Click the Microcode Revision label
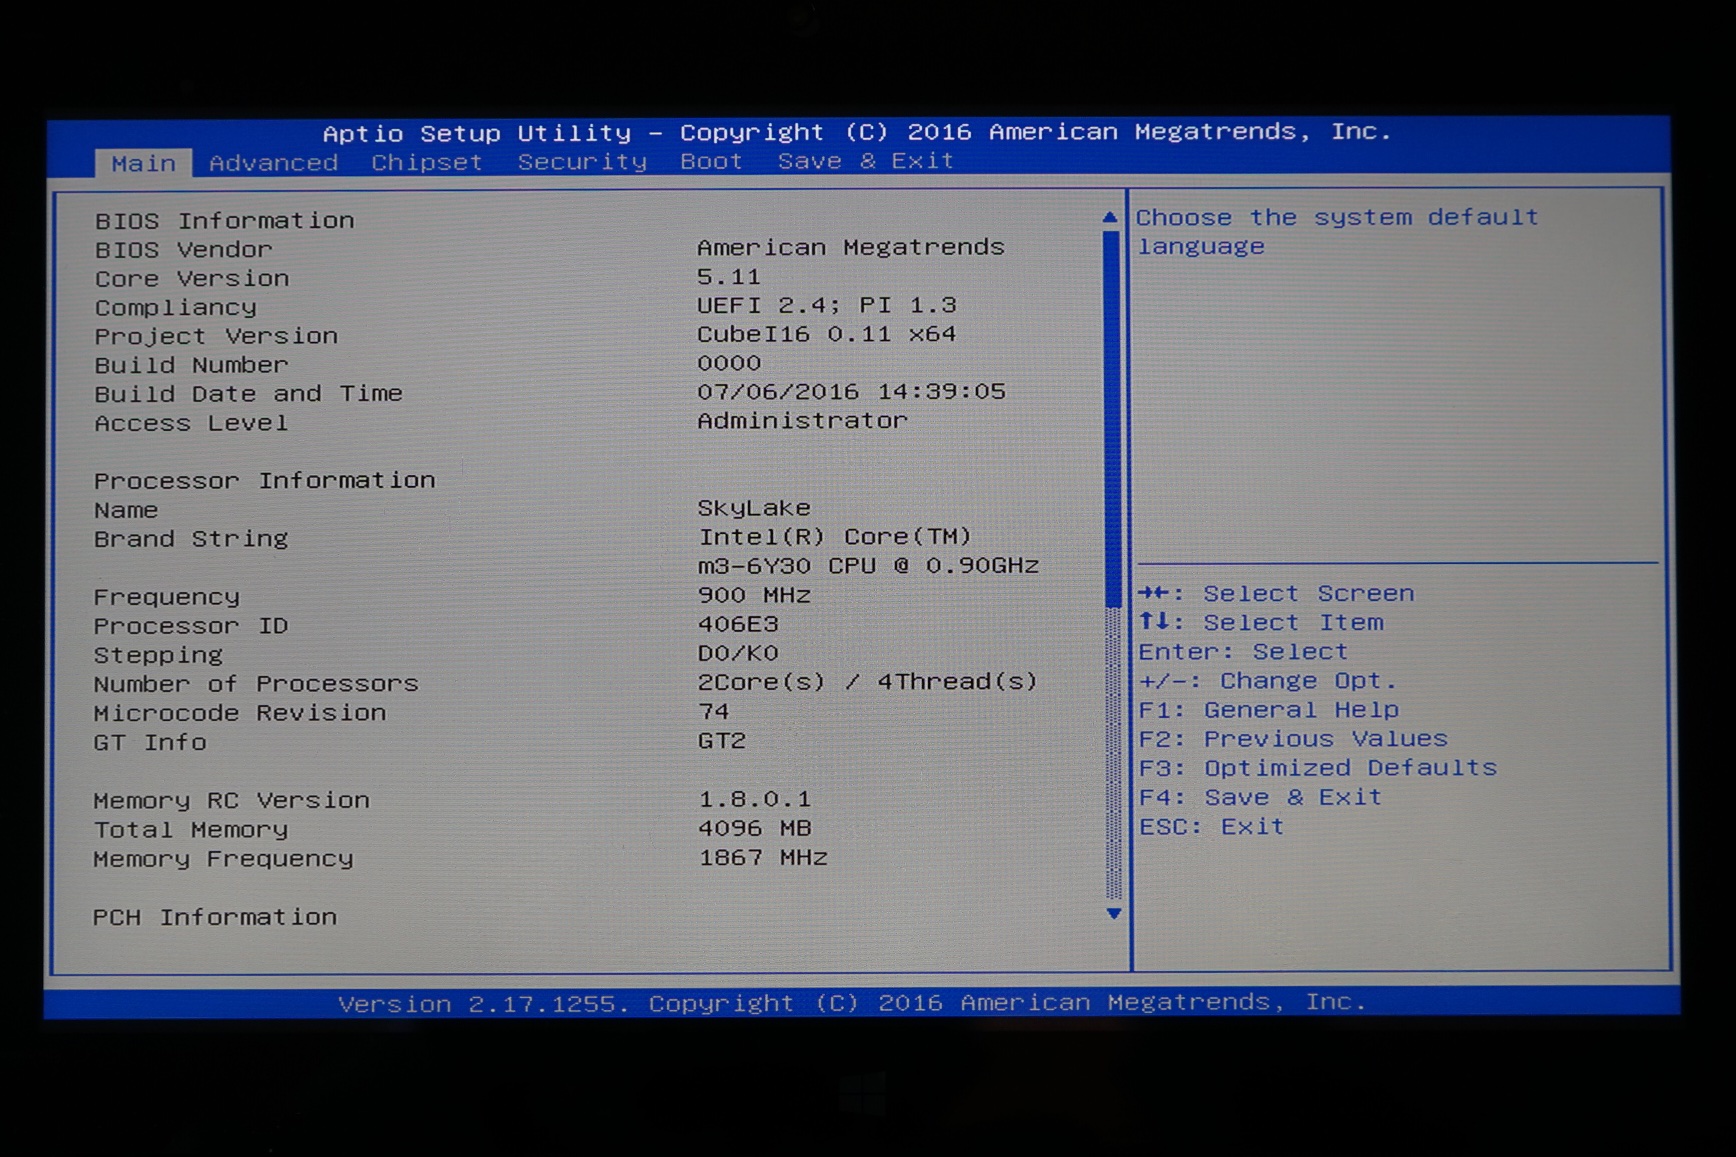This screenshot has height=1157, width=1736. (x=239, y=713)
